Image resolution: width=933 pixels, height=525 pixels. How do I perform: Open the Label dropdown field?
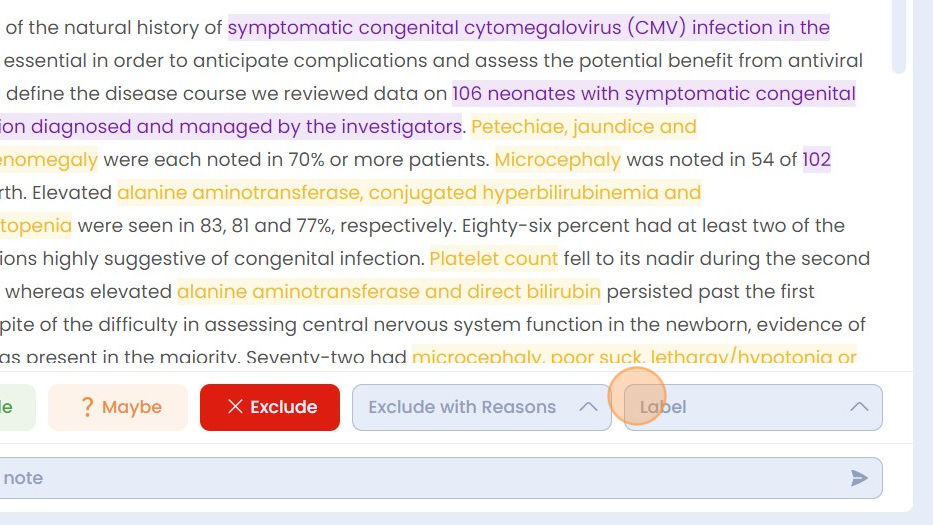pyautogui.click(x=753, y=407)
